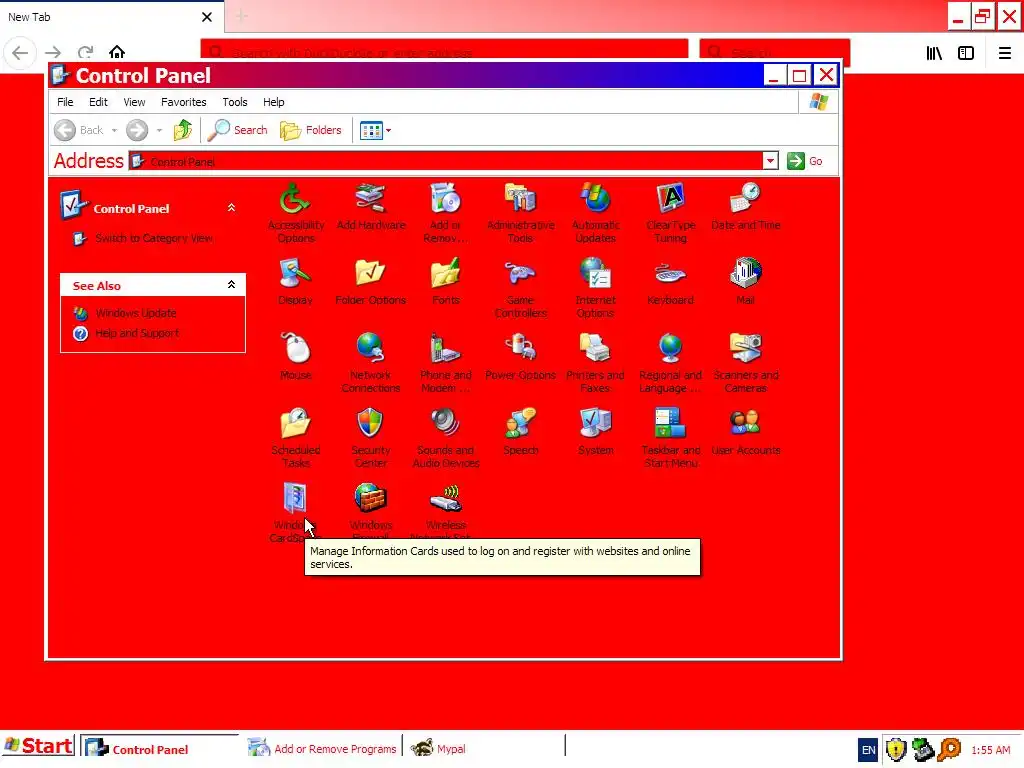
Task: Open the Windows Firewall icon
Action: (370, 499)
